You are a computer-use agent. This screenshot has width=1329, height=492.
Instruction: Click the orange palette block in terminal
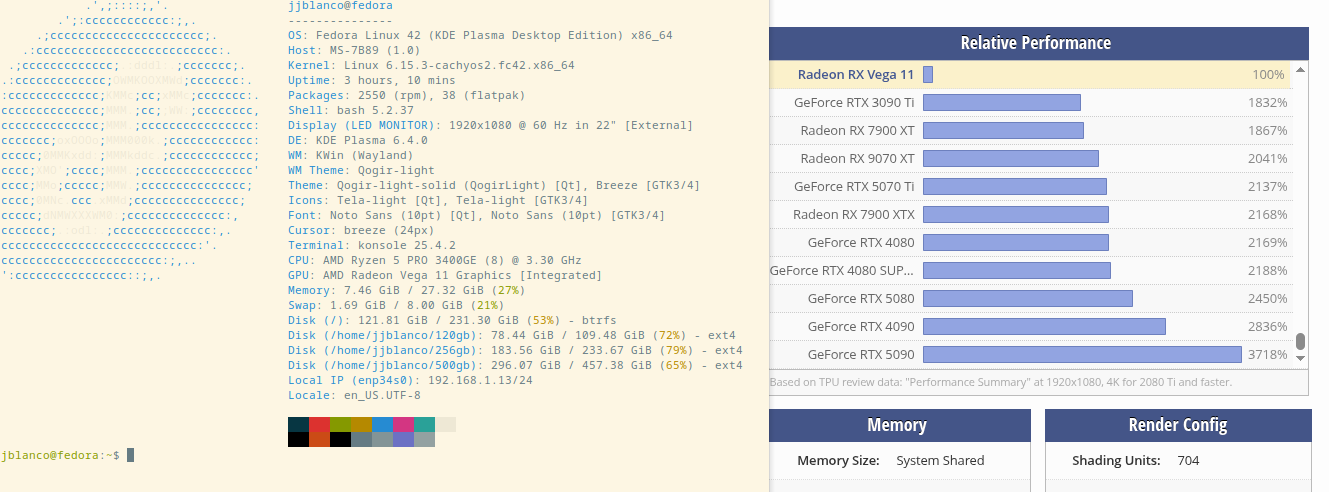[x=319, y=439]
